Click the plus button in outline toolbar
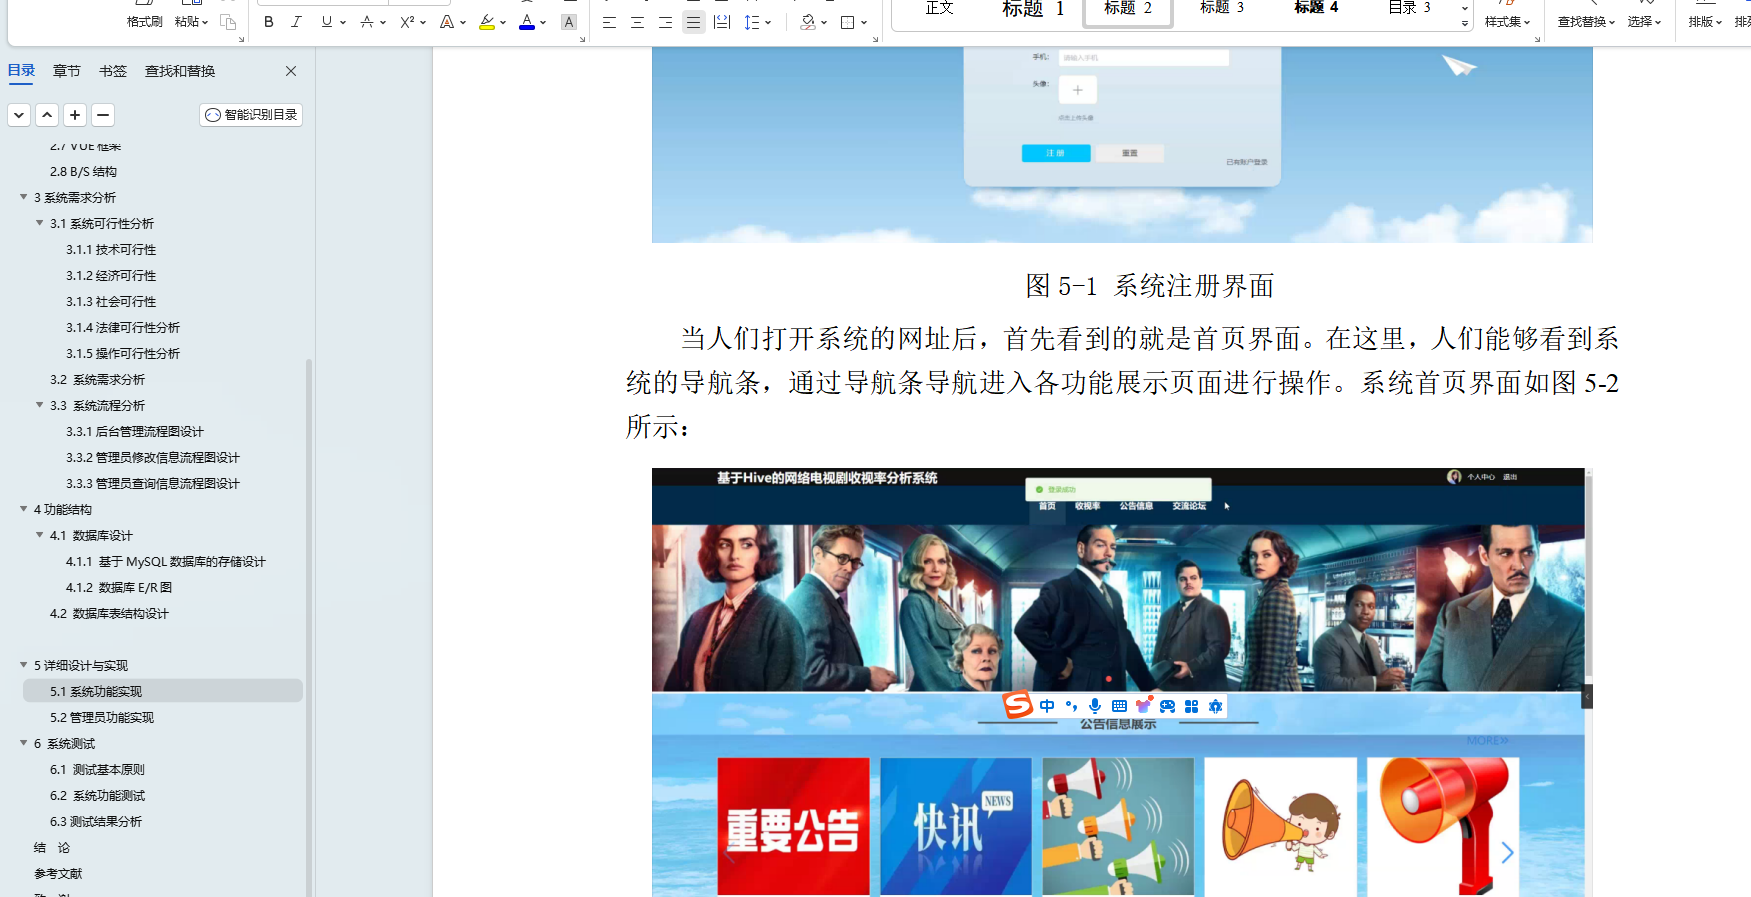The height and width of the screenshot is (897, 1751). [75, 115]
